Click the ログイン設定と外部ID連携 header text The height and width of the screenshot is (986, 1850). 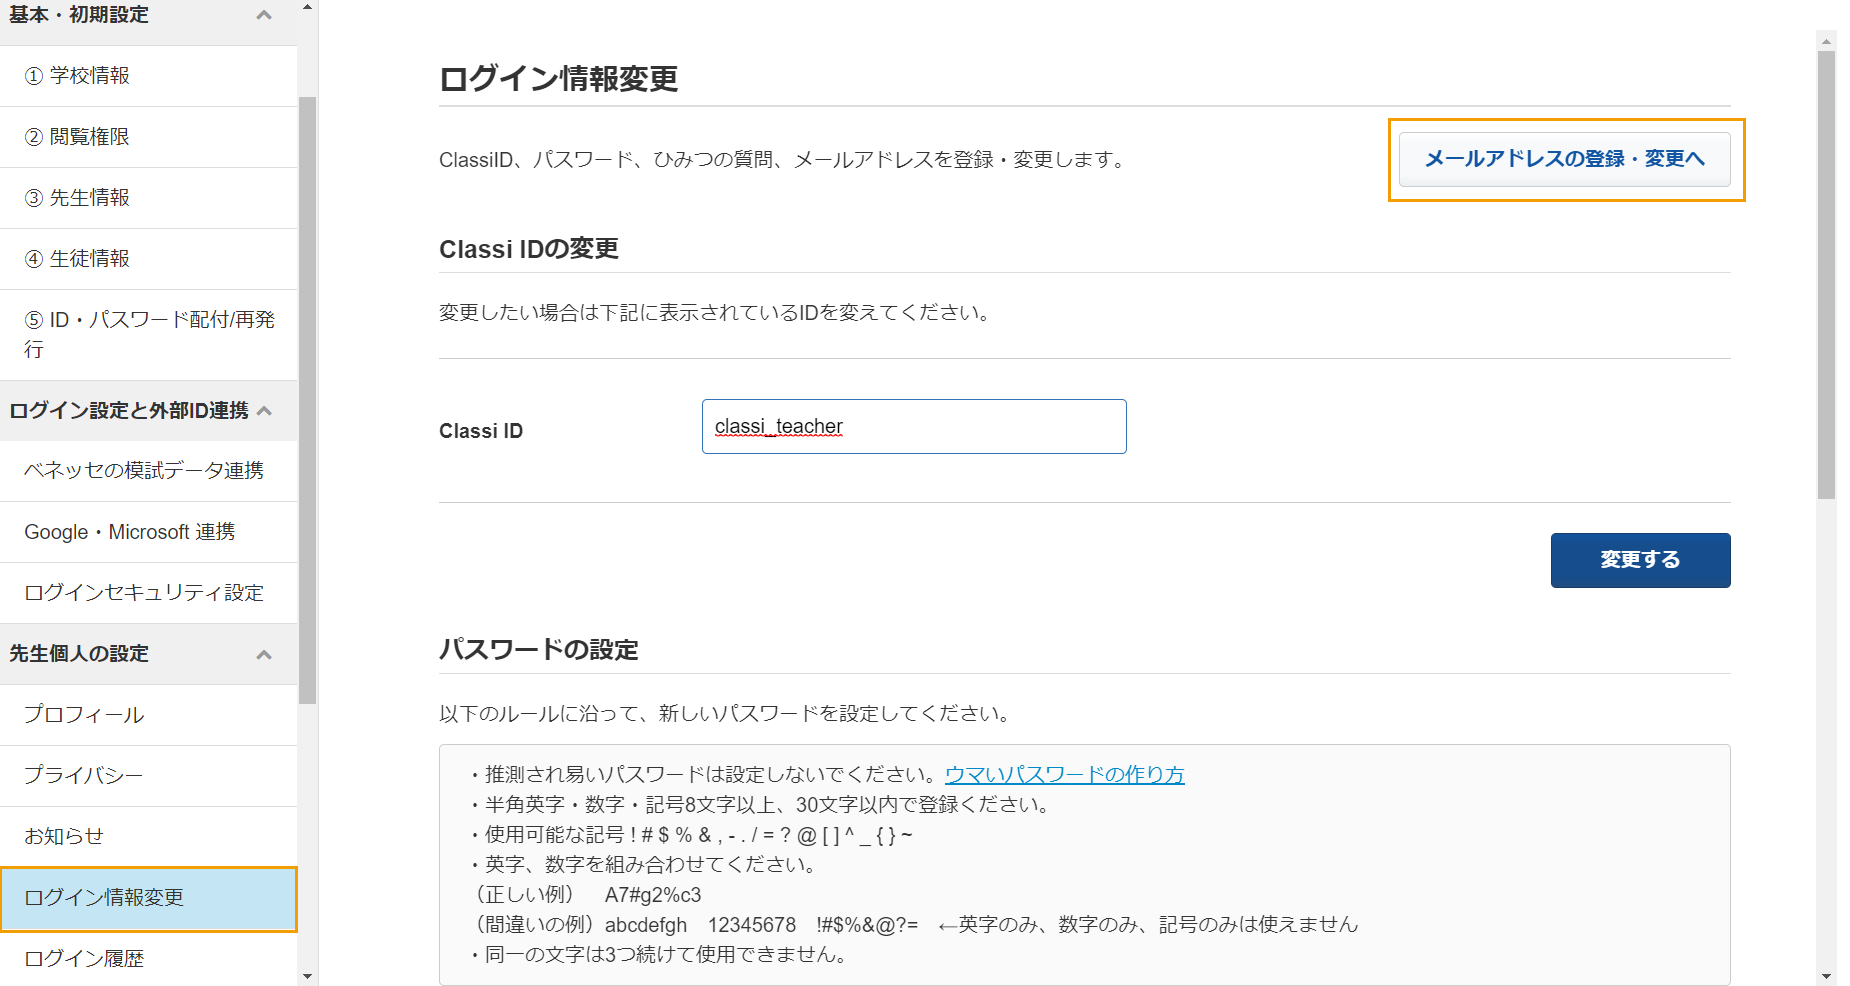[129, 411]
